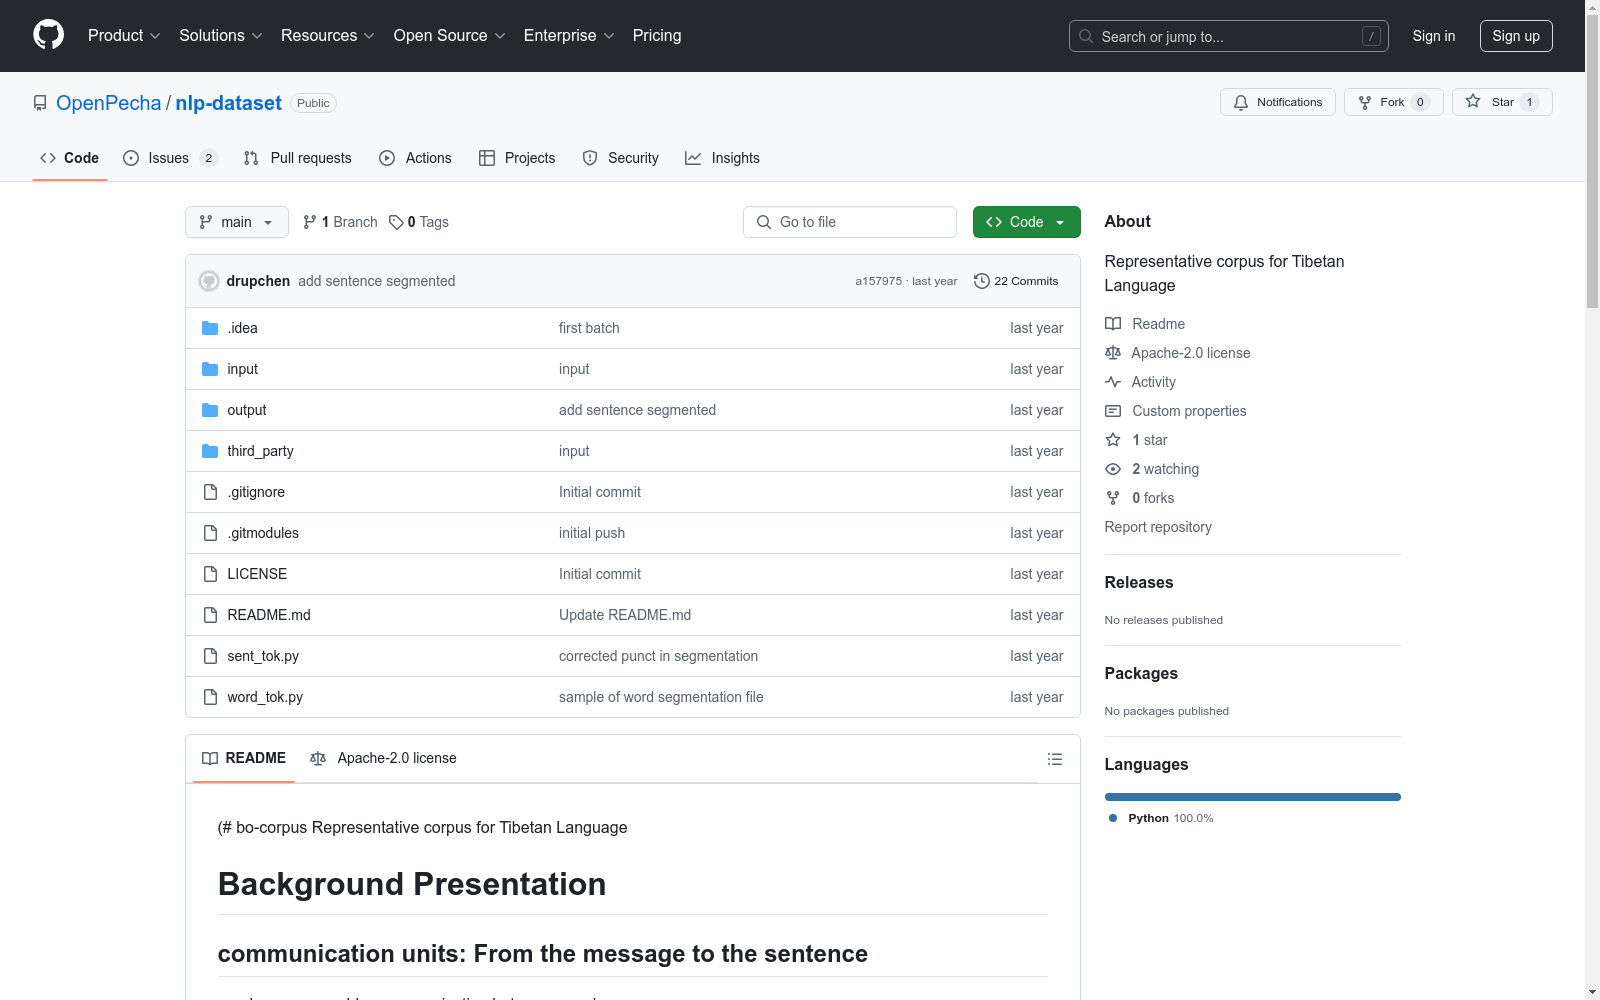Image resolution: width=1600 pixels, height=1000 pixels.
Task: Open the output folder
Action: pyautogui.click(x=246, y=410)
